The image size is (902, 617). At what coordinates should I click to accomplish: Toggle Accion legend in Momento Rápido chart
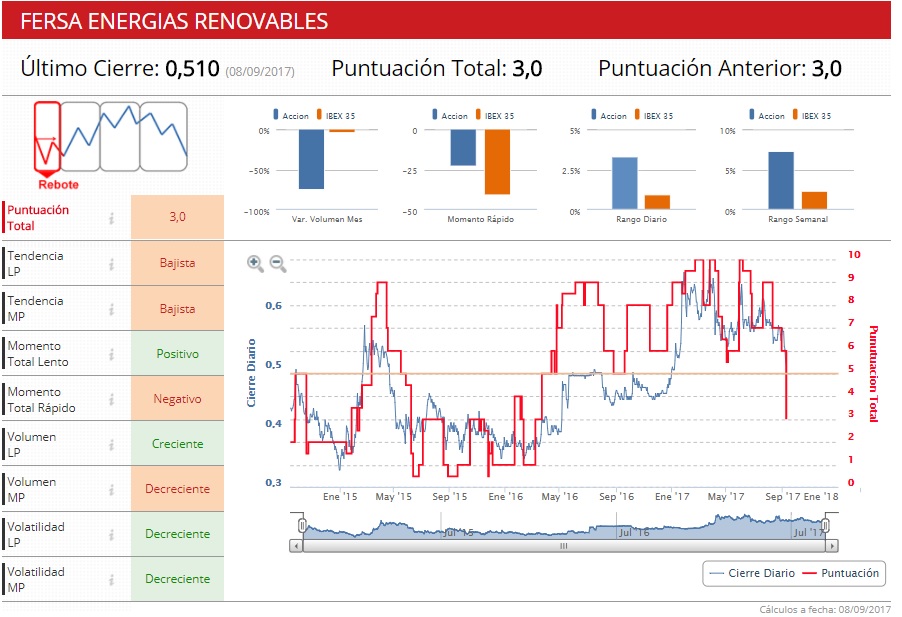click(x=450, y=115)
